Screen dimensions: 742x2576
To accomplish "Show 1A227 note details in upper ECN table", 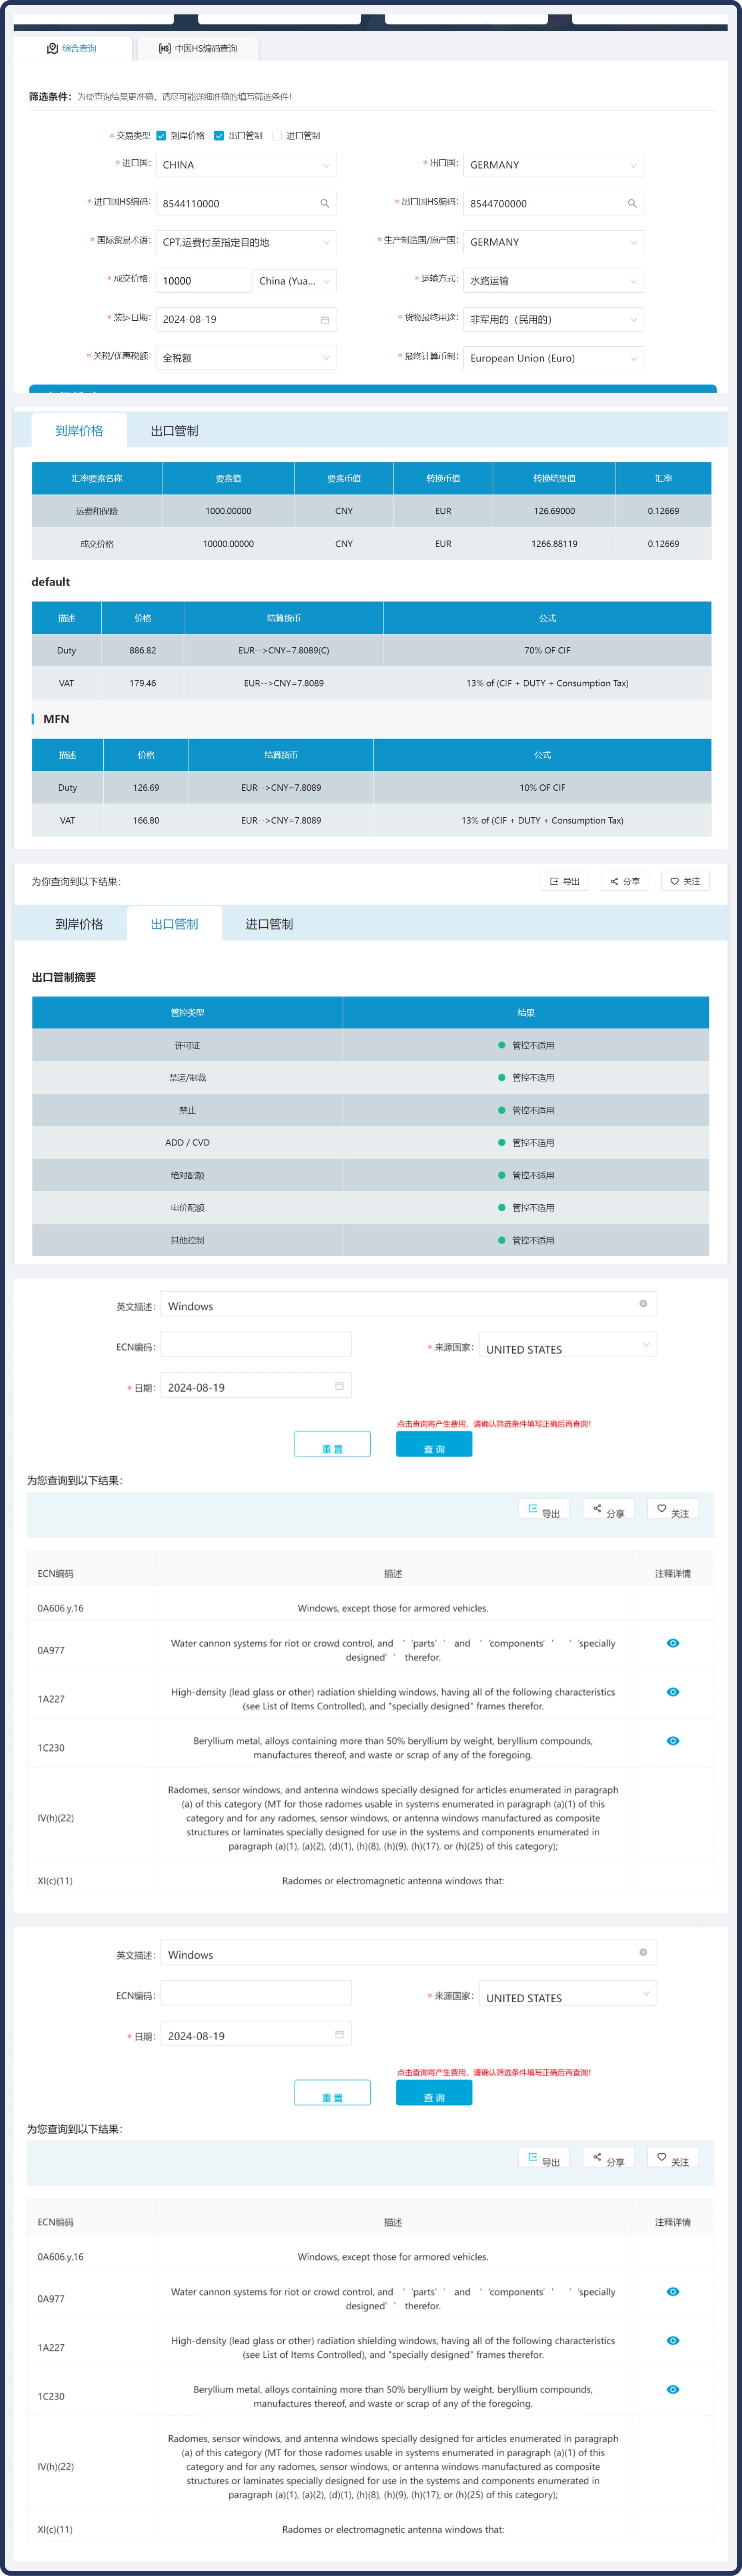I will coord(673,1692).
